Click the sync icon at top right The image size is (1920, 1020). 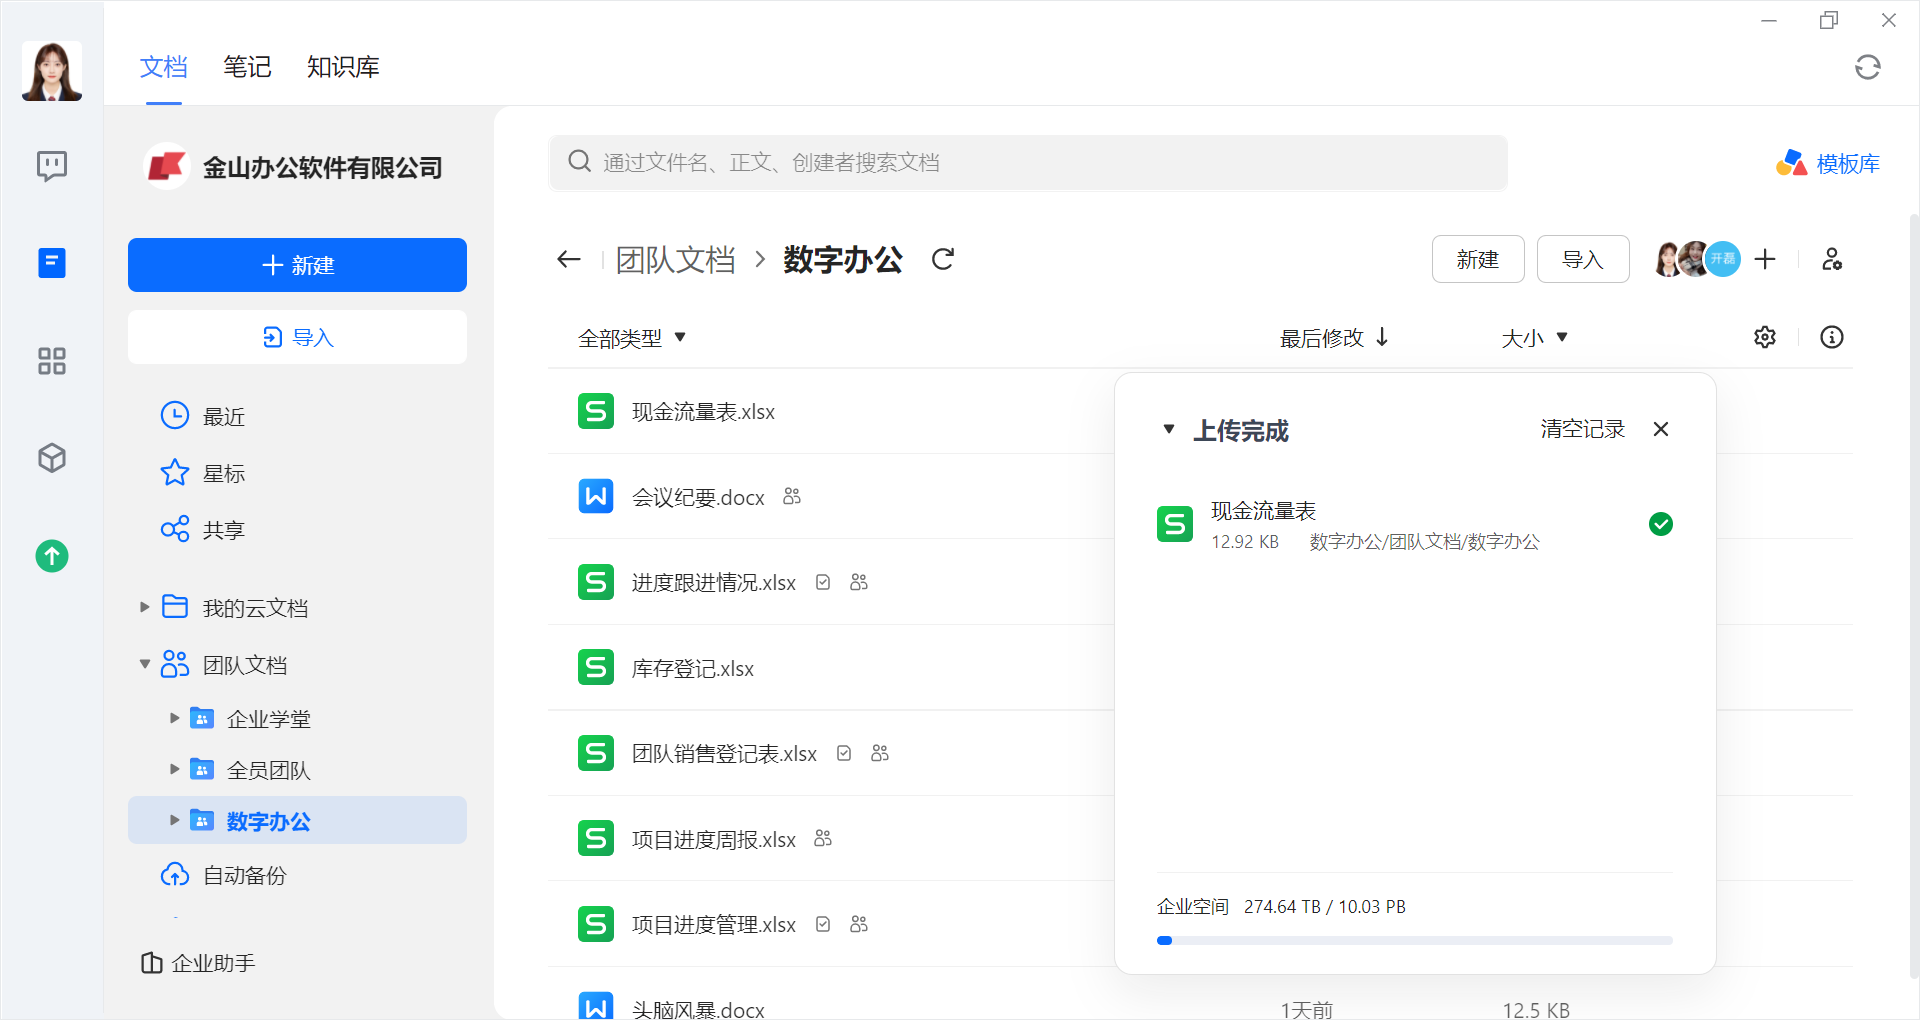coord(1867,67)
